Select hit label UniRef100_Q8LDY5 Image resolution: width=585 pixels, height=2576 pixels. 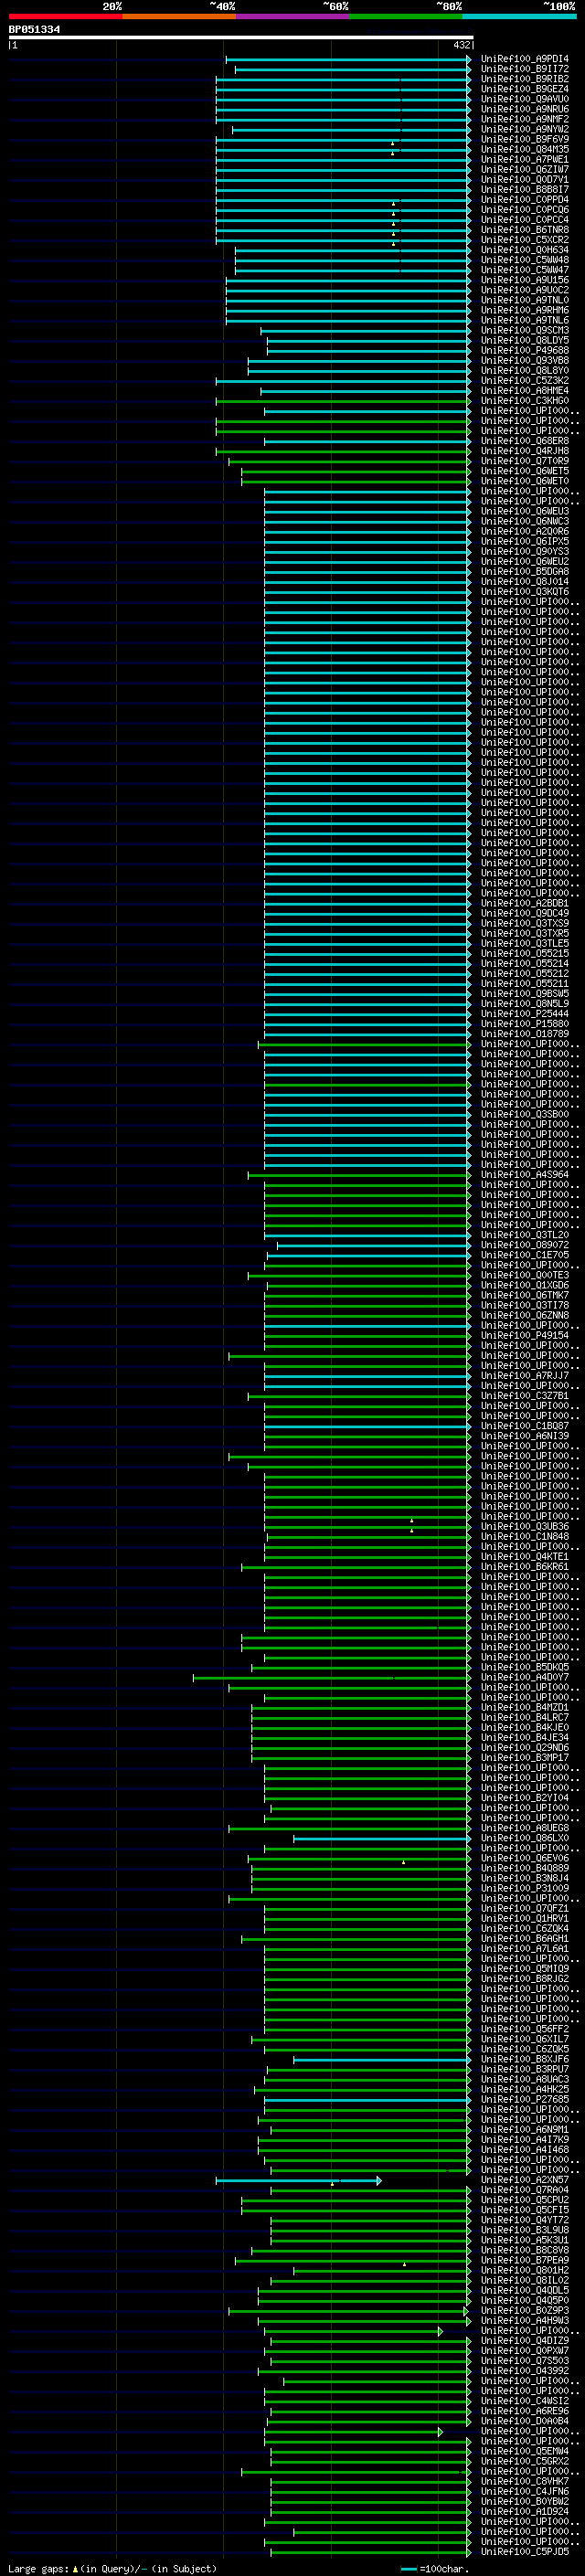[525, 340]
